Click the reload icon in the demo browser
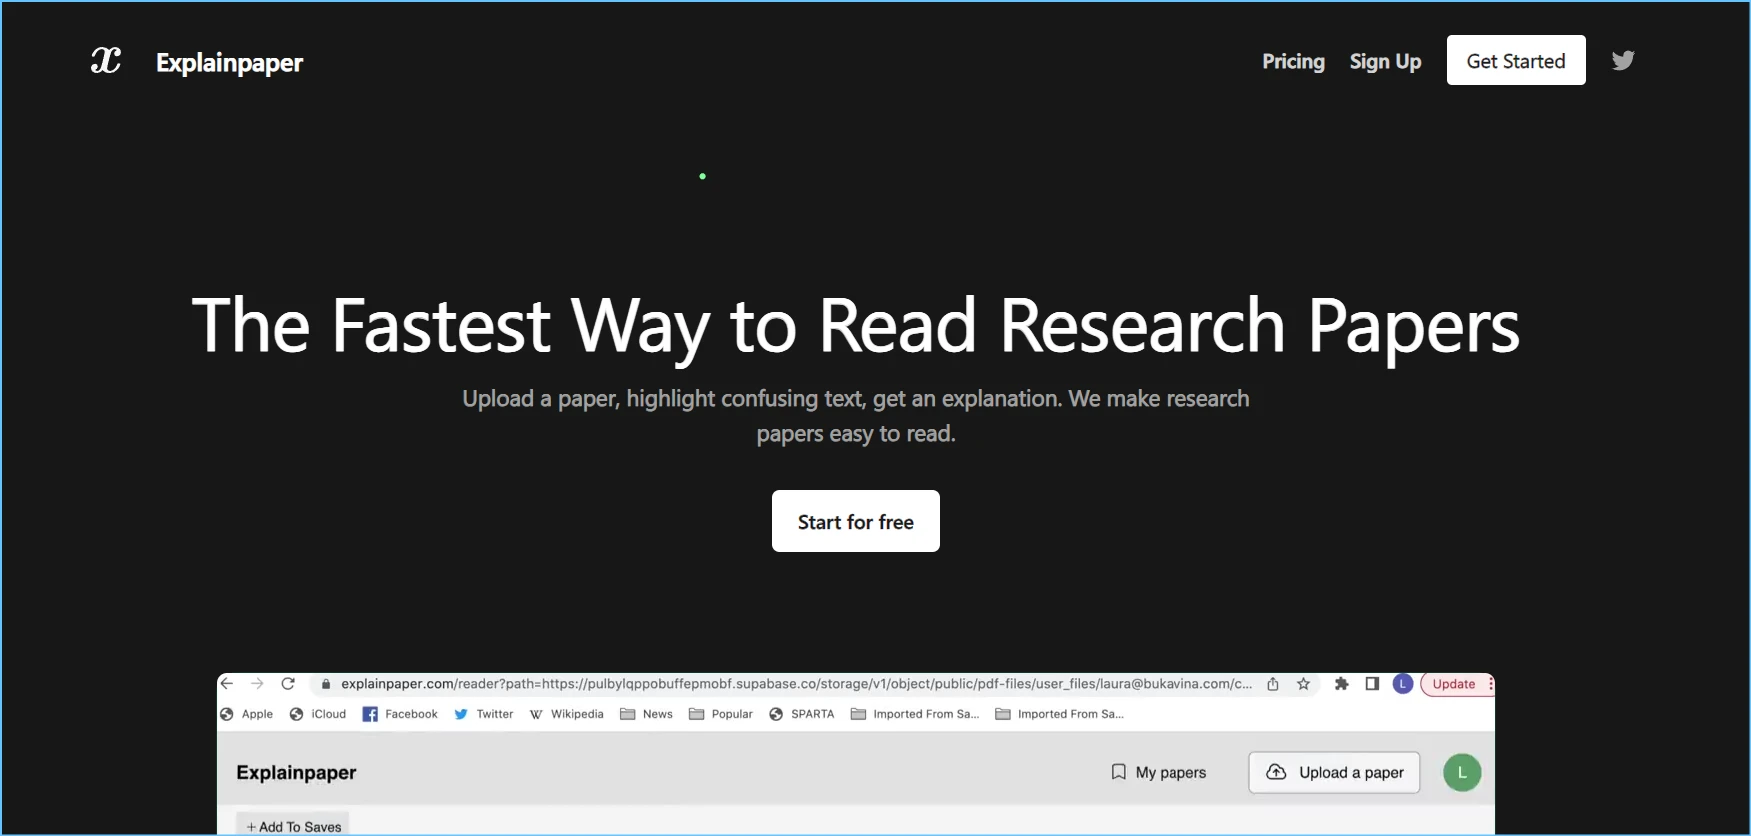This screenshot has height=836, width=1751. click(288, 684)
